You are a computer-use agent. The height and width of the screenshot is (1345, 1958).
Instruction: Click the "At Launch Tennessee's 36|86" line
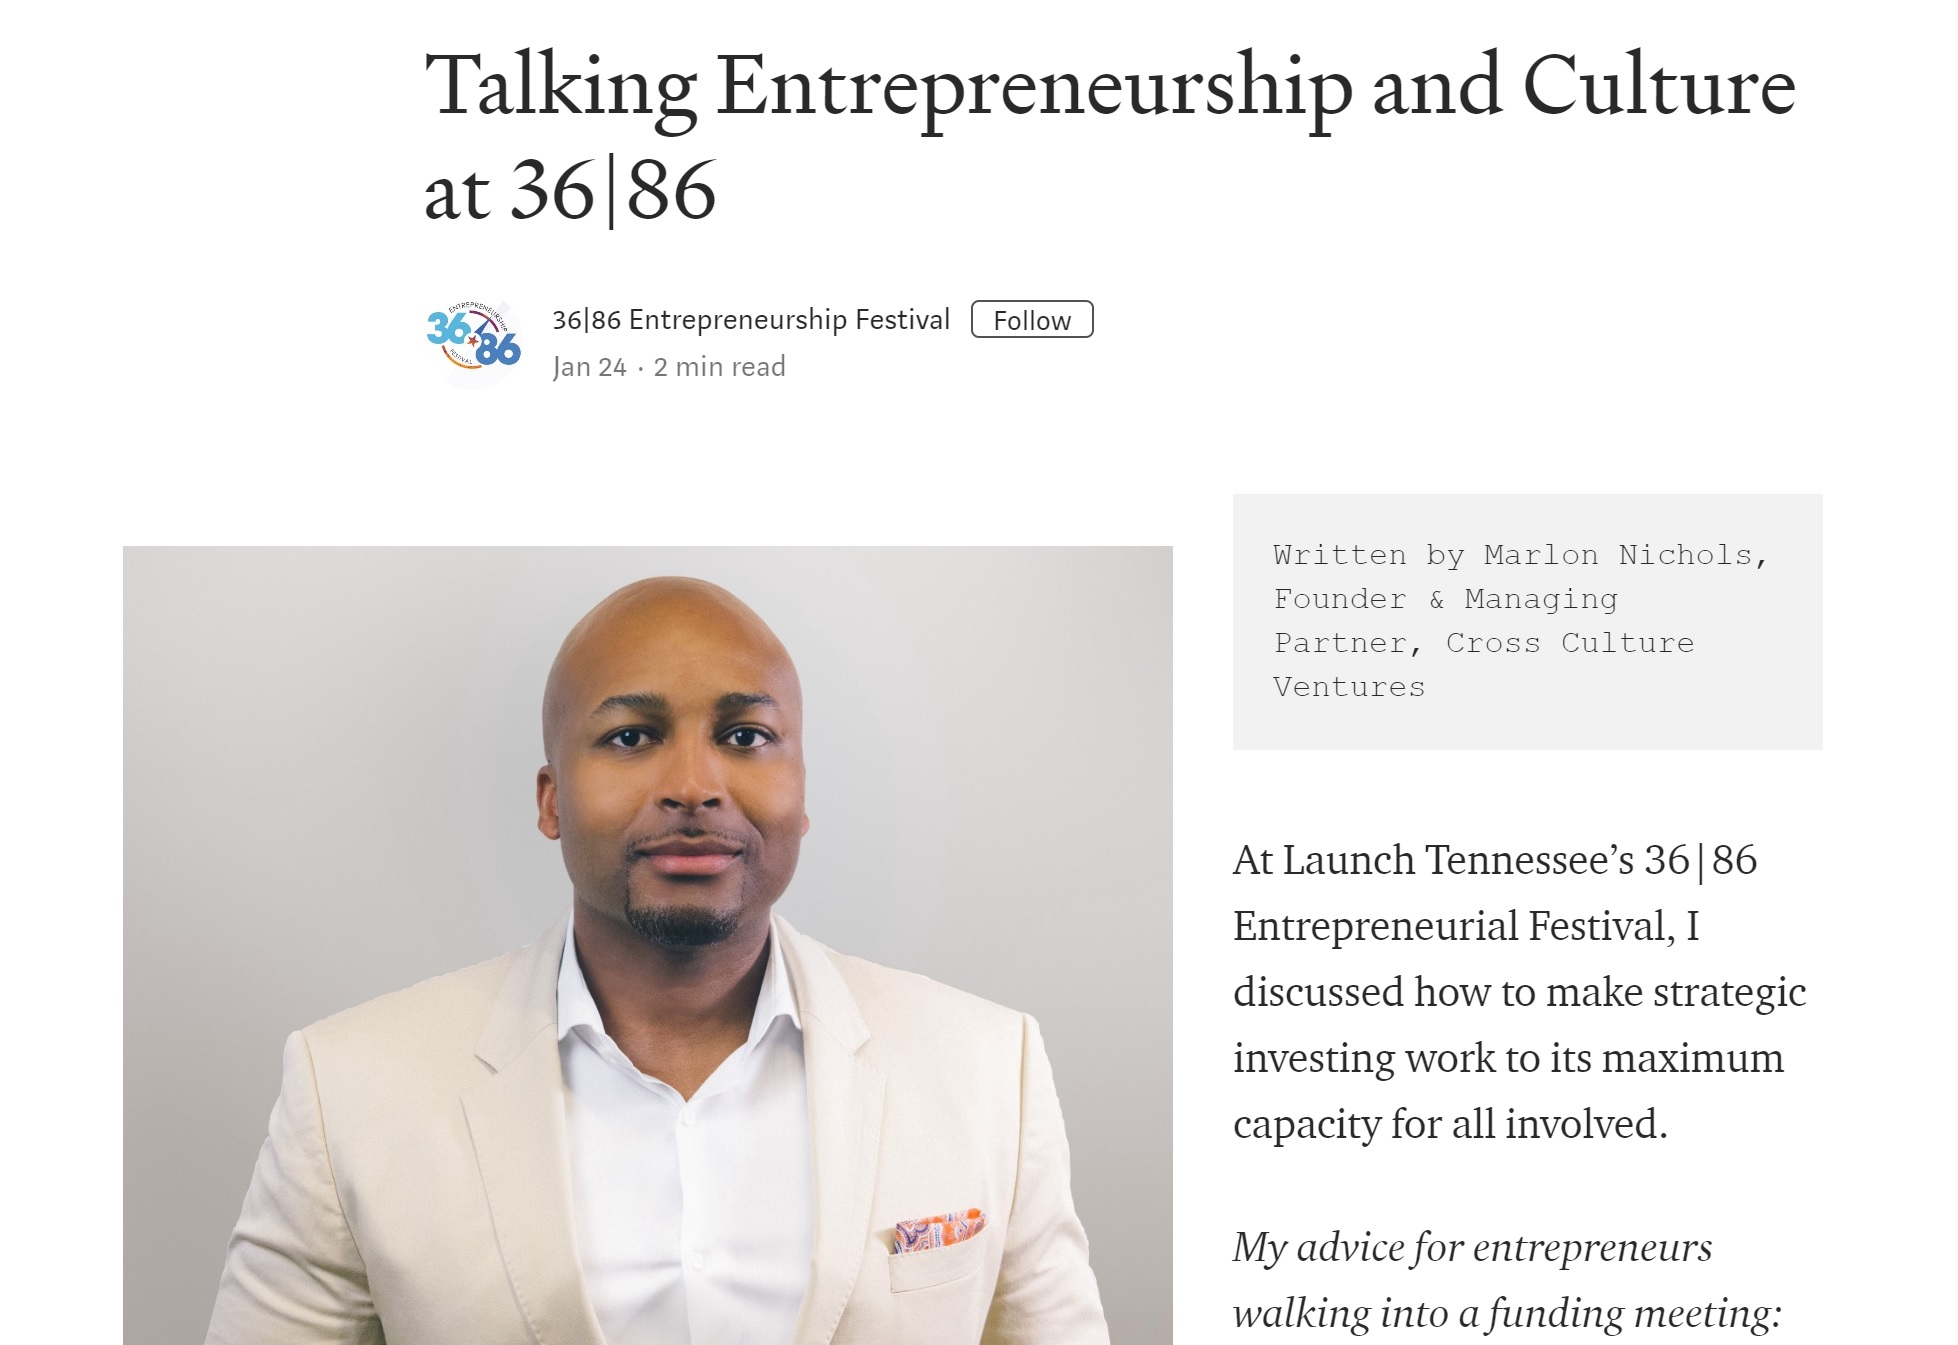(x=1495, y=860)
